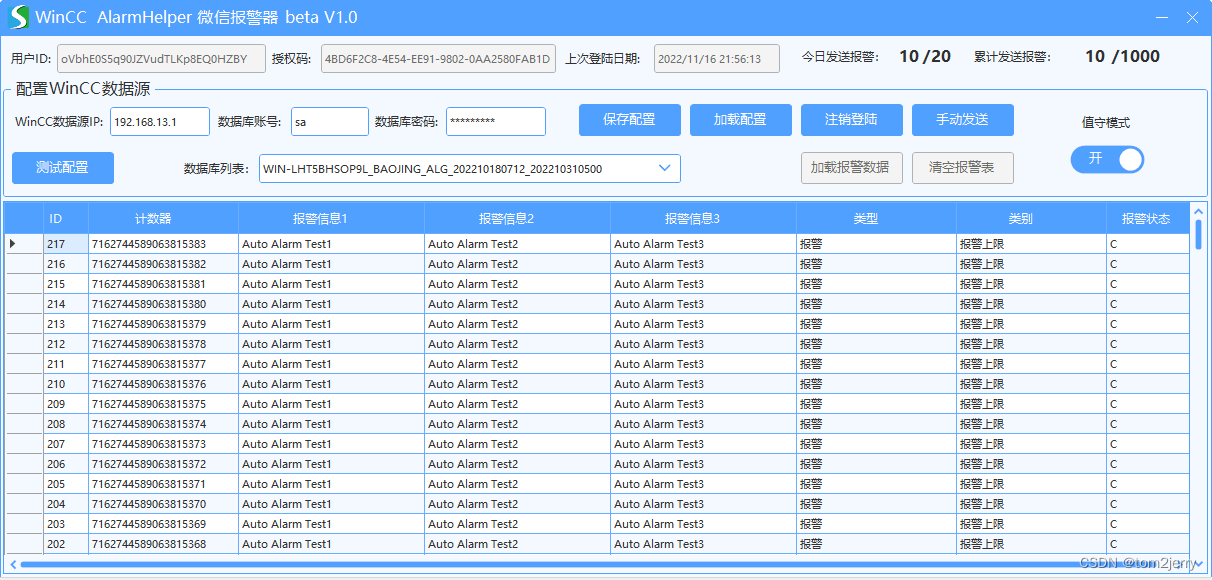Viewport: 1212px width, 580px height.
Task: Click the 授权码 field
Action: pos(437,58)
